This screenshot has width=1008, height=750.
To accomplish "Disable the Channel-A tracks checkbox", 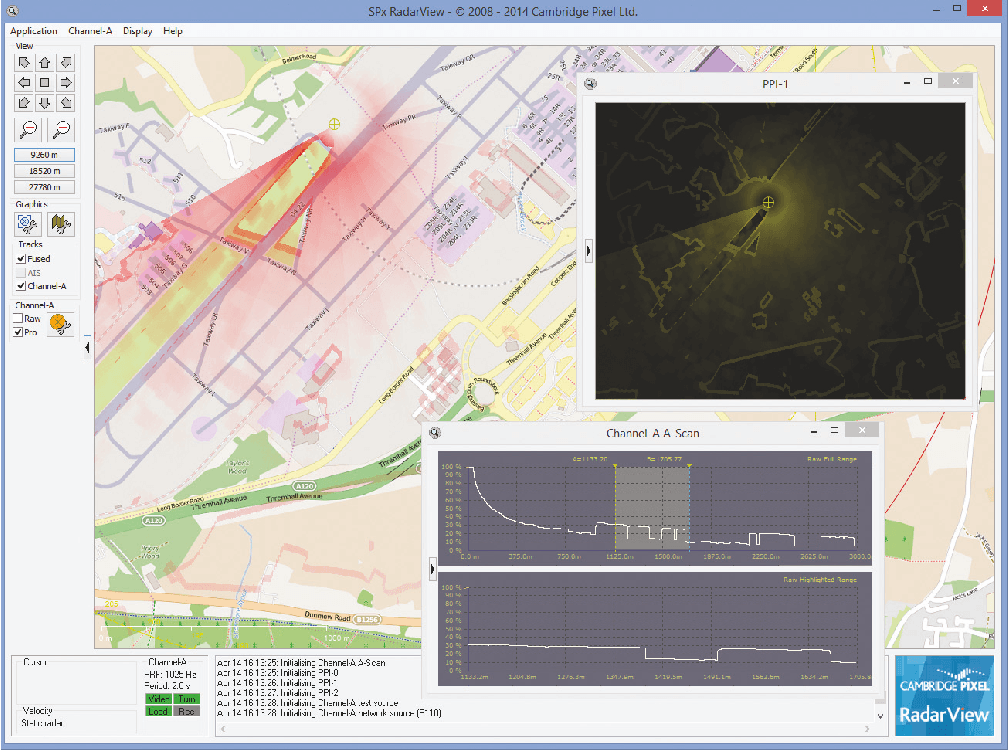I will click(x=20, y=286).
